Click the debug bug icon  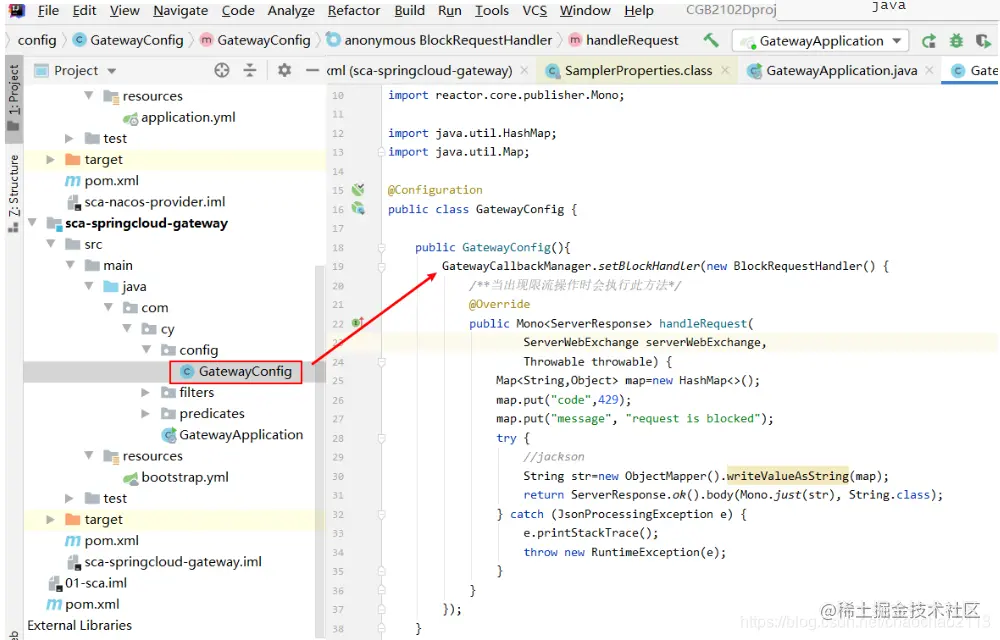956,41
